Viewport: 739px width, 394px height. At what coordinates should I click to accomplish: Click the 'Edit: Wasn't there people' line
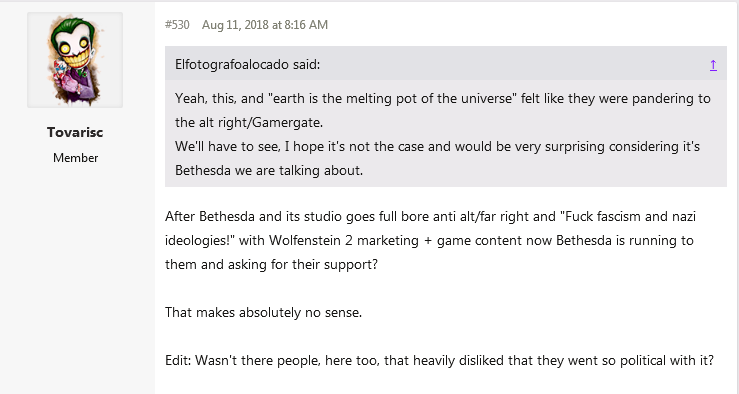coord(440,361)
